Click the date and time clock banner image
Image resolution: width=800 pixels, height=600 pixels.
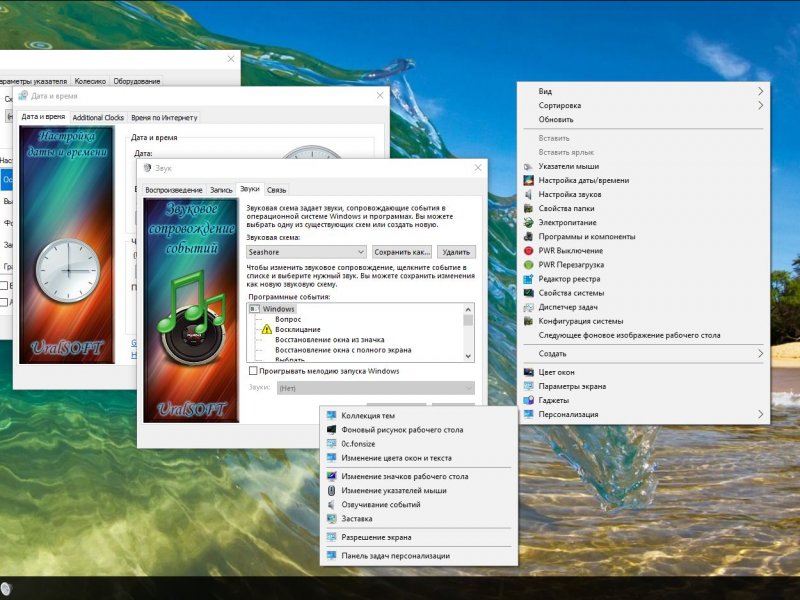coord(67,245)
